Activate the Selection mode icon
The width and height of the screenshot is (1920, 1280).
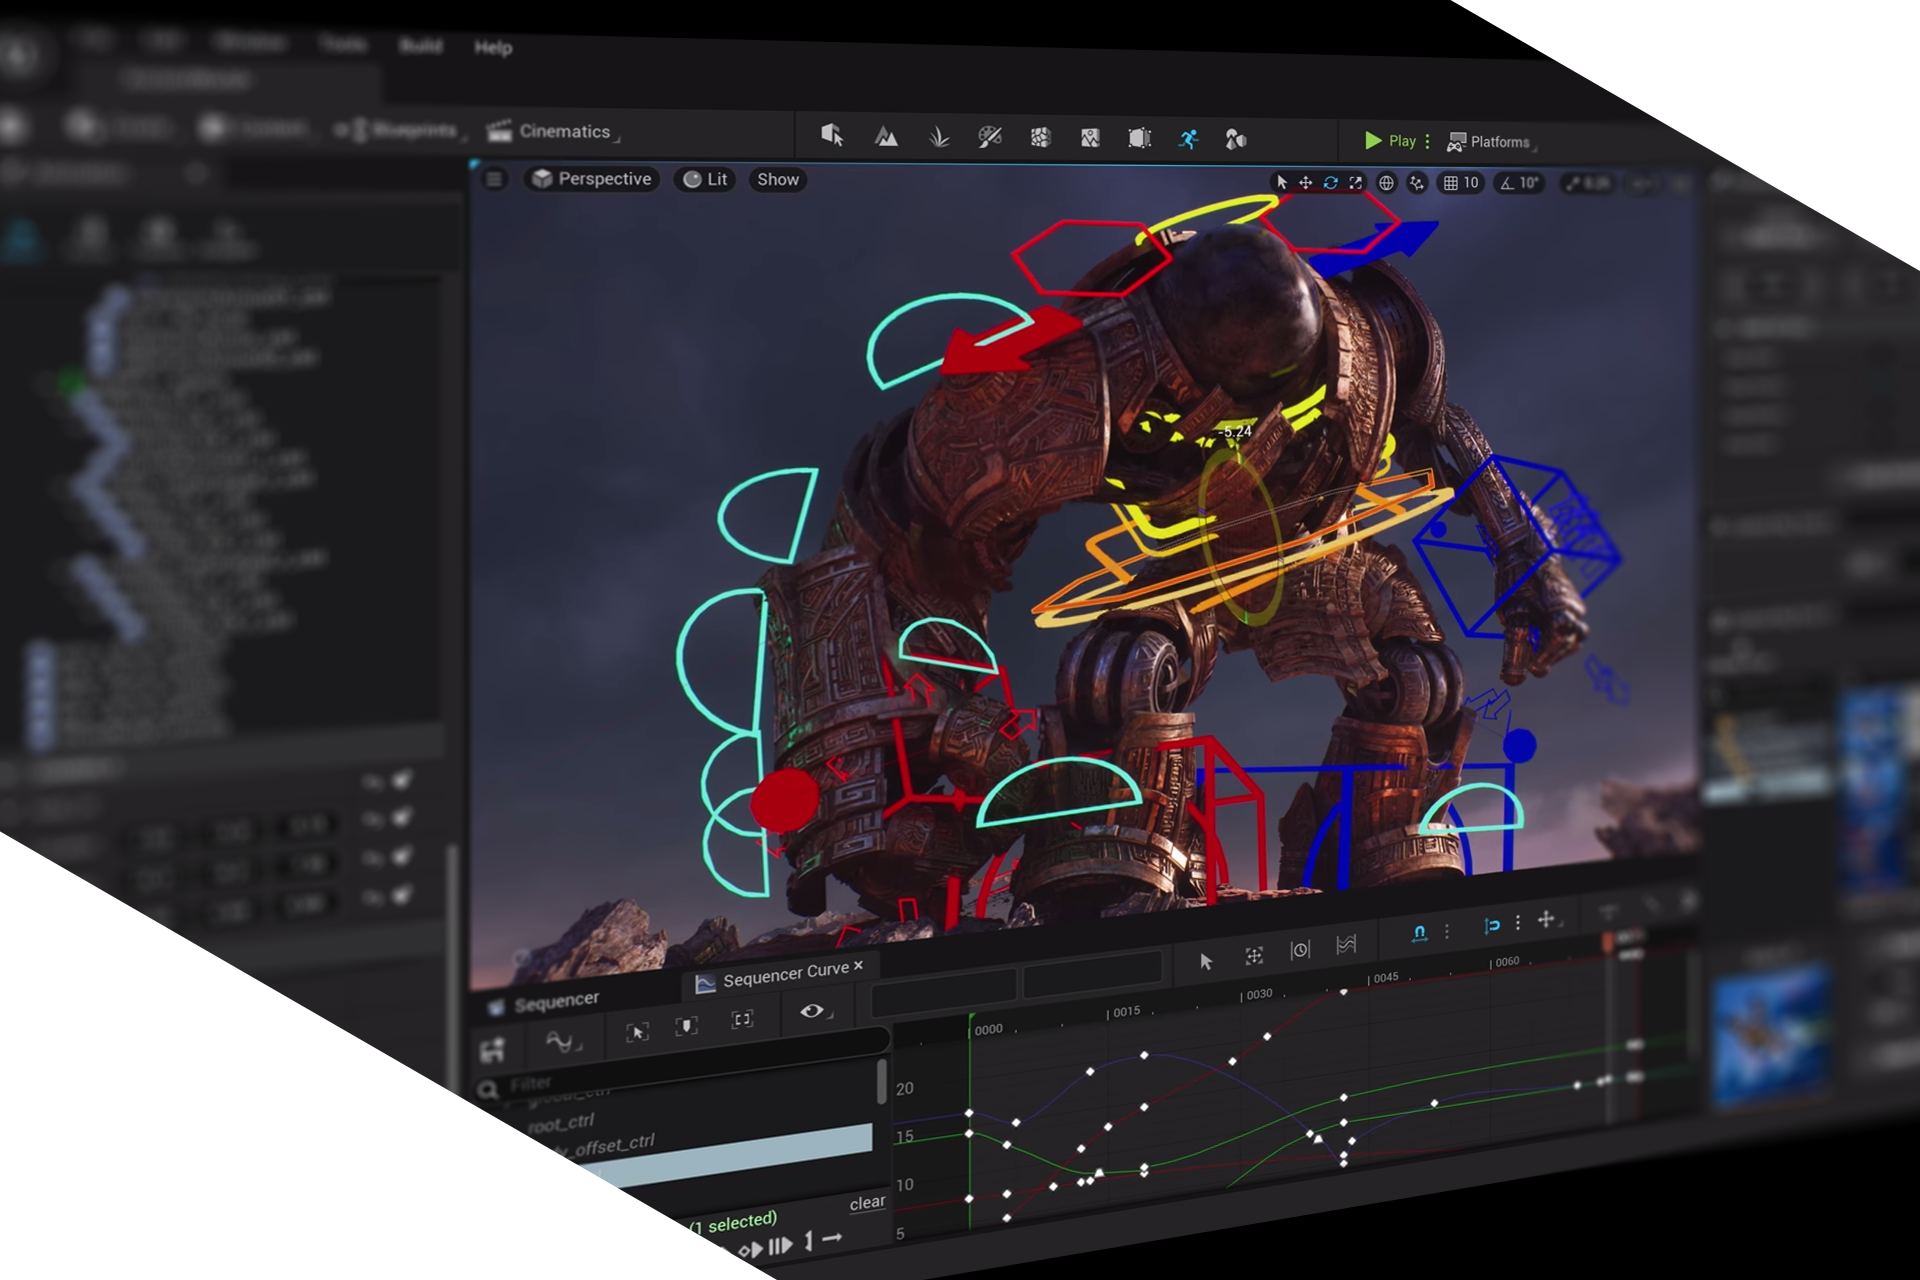pos(832,135)
